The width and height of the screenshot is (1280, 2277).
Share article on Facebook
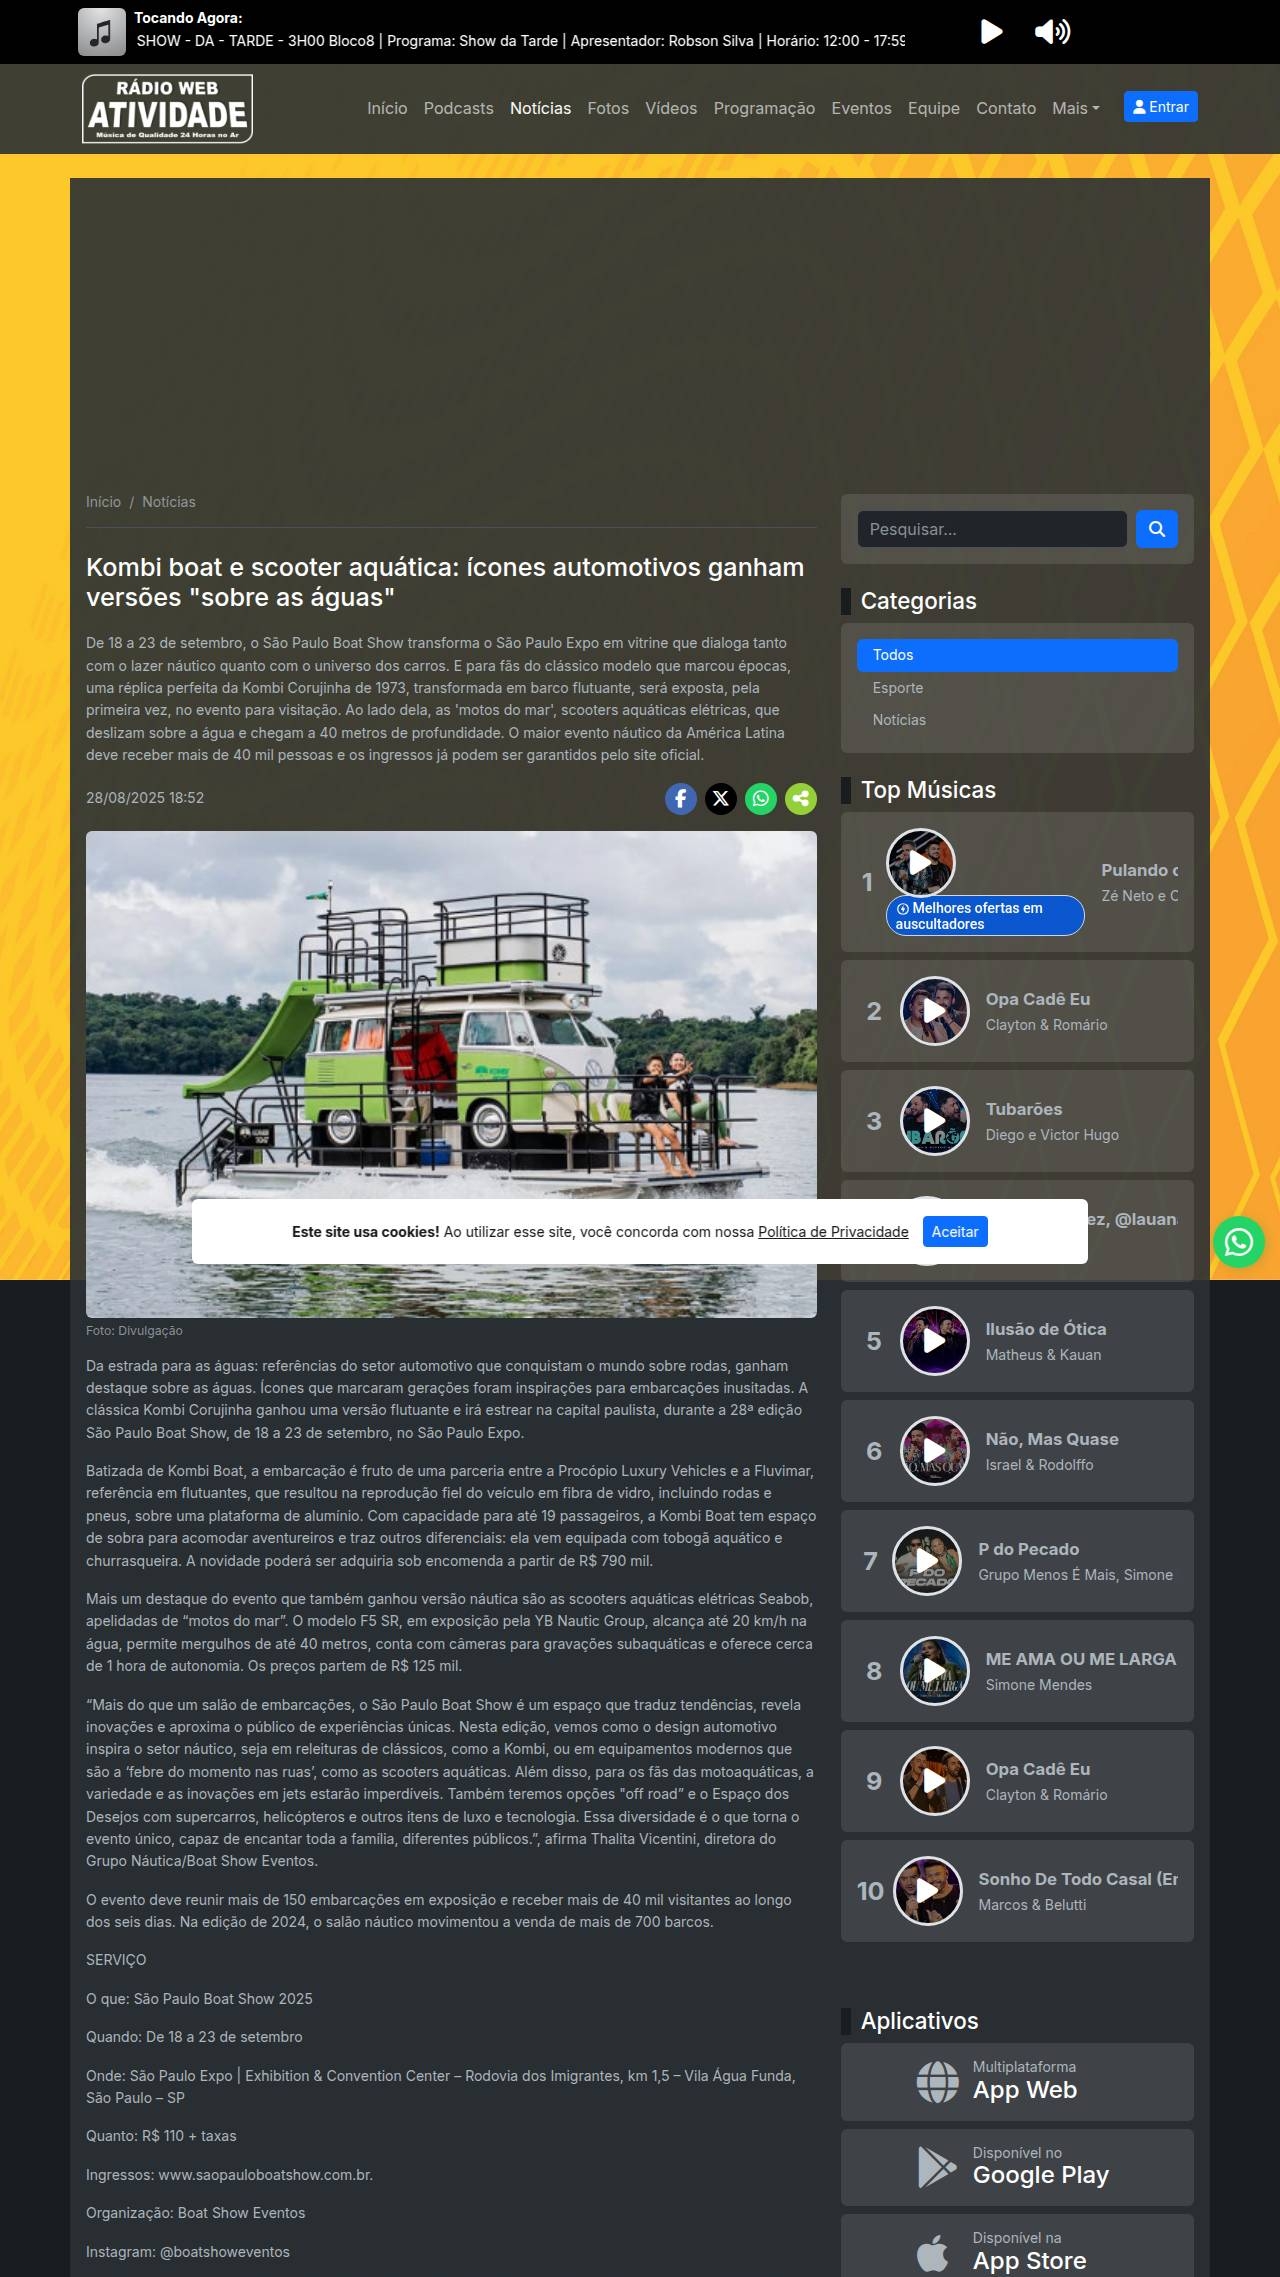[681, 798]
